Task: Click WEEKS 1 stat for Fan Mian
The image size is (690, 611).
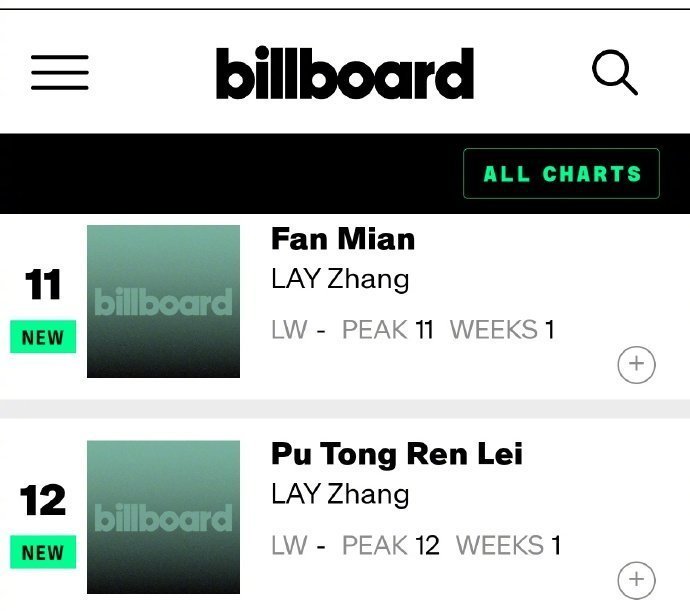Action: [x=502, y=329]
